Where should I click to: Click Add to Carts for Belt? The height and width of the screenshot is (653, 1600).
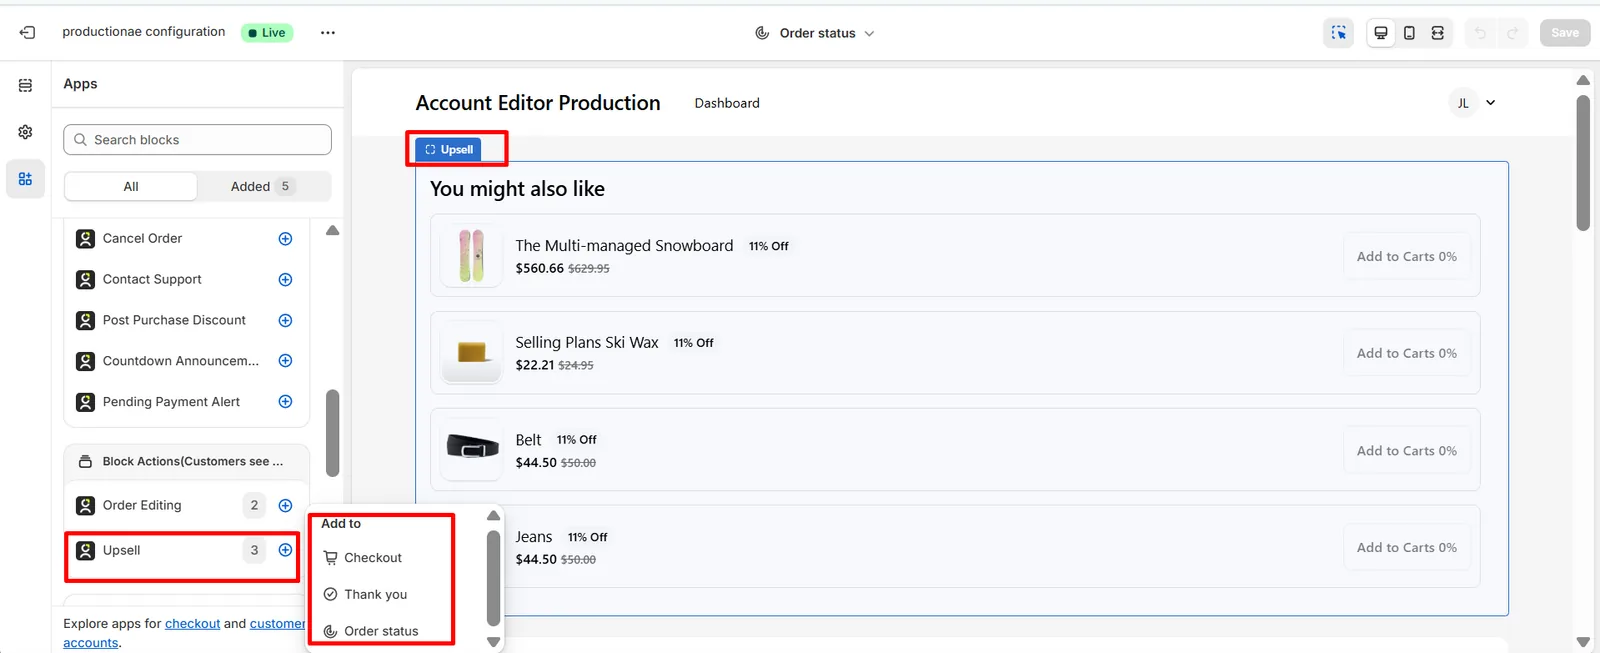1406,451
